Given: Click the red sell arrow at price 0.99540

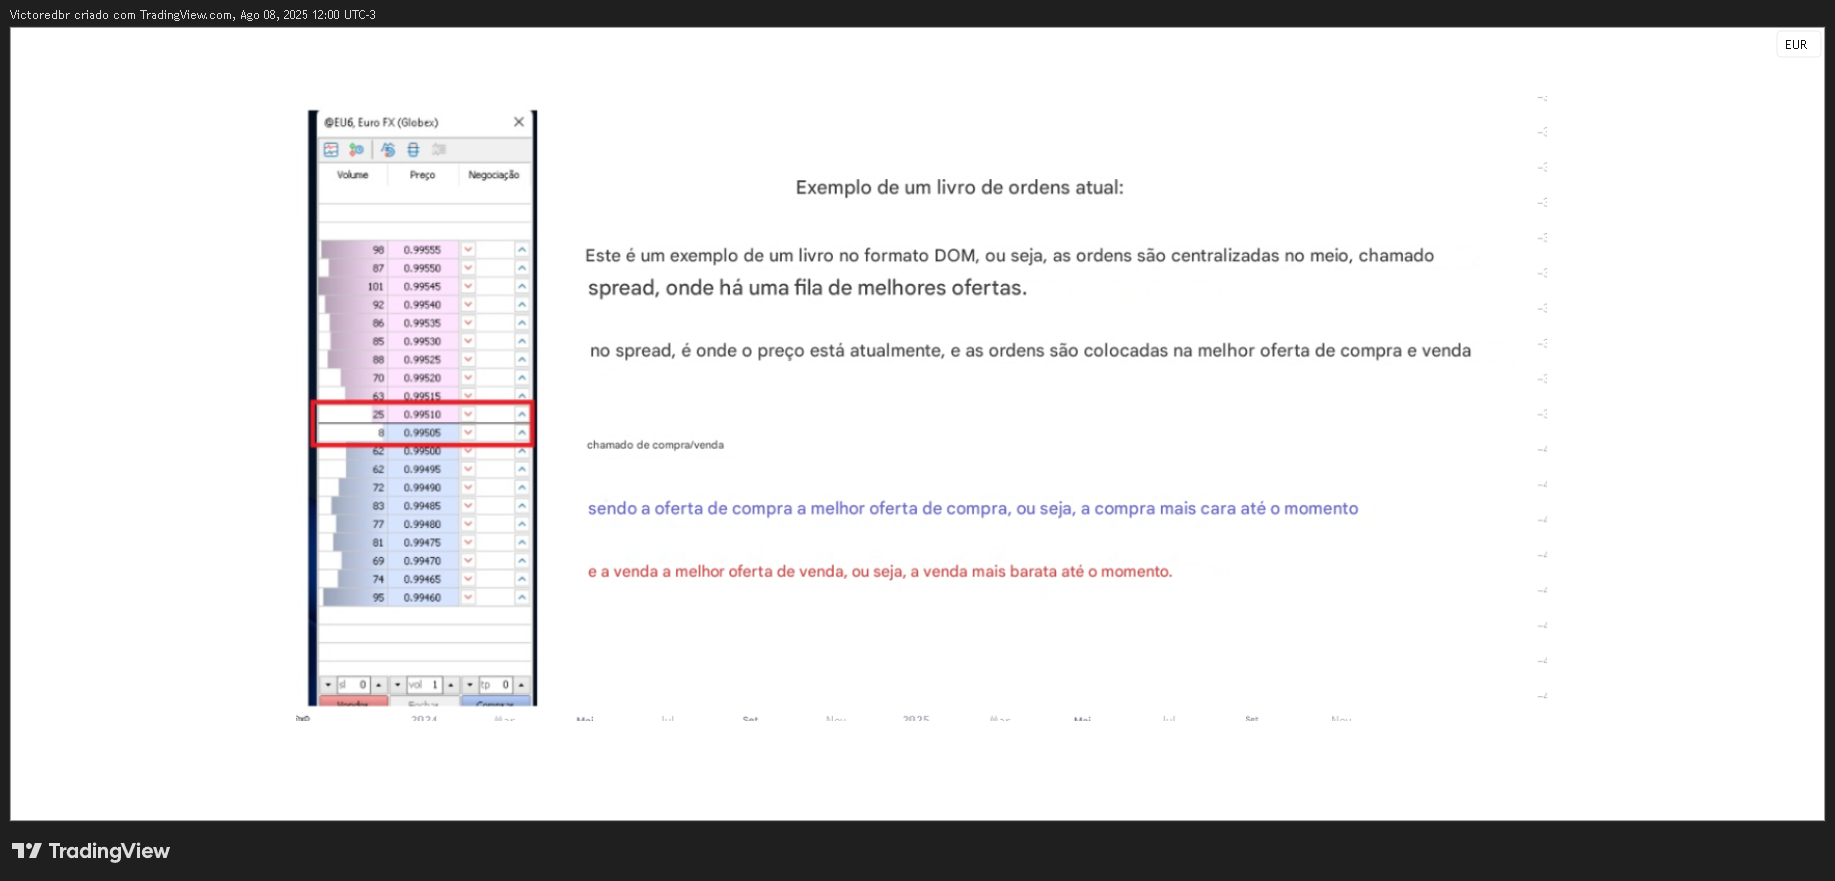Looking at the screenshot, I should [x=468, y=305].
